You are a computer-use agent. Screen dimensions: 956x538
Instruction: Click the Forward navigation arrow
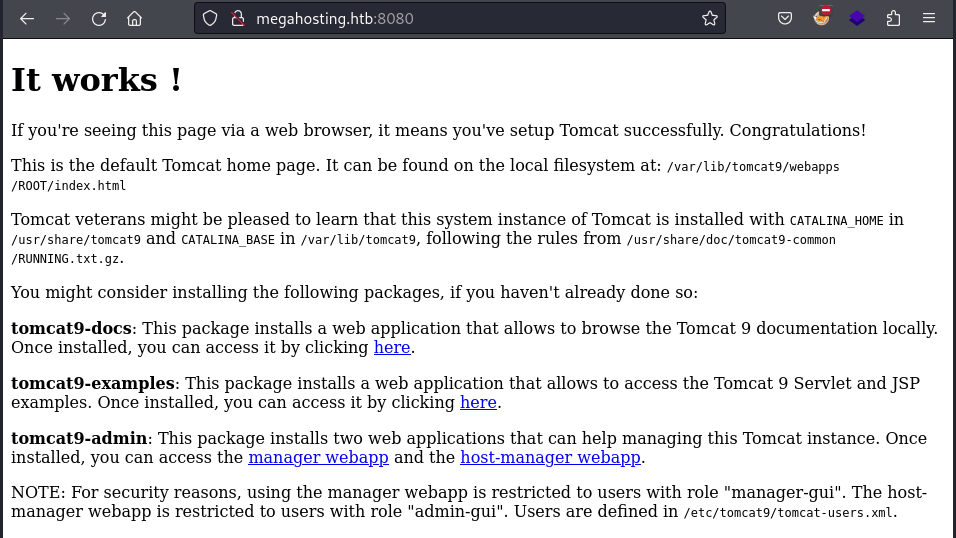(63, 18)
